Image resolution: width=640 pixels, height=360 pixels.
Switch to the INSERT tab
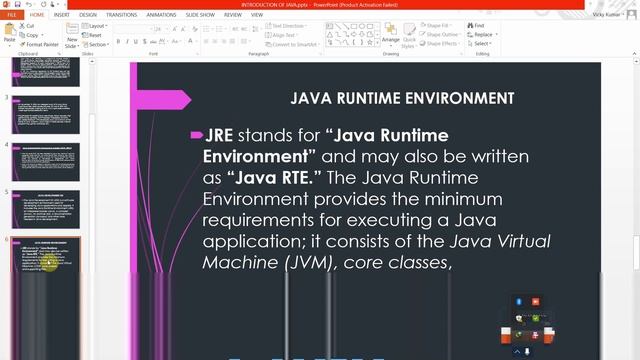coord(62,15)
